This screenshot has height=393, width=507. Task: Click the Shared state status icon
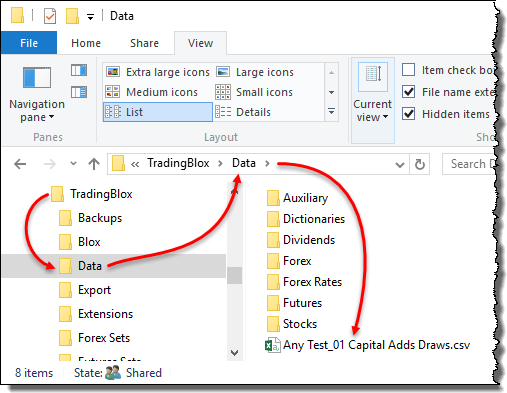point(113,373)
